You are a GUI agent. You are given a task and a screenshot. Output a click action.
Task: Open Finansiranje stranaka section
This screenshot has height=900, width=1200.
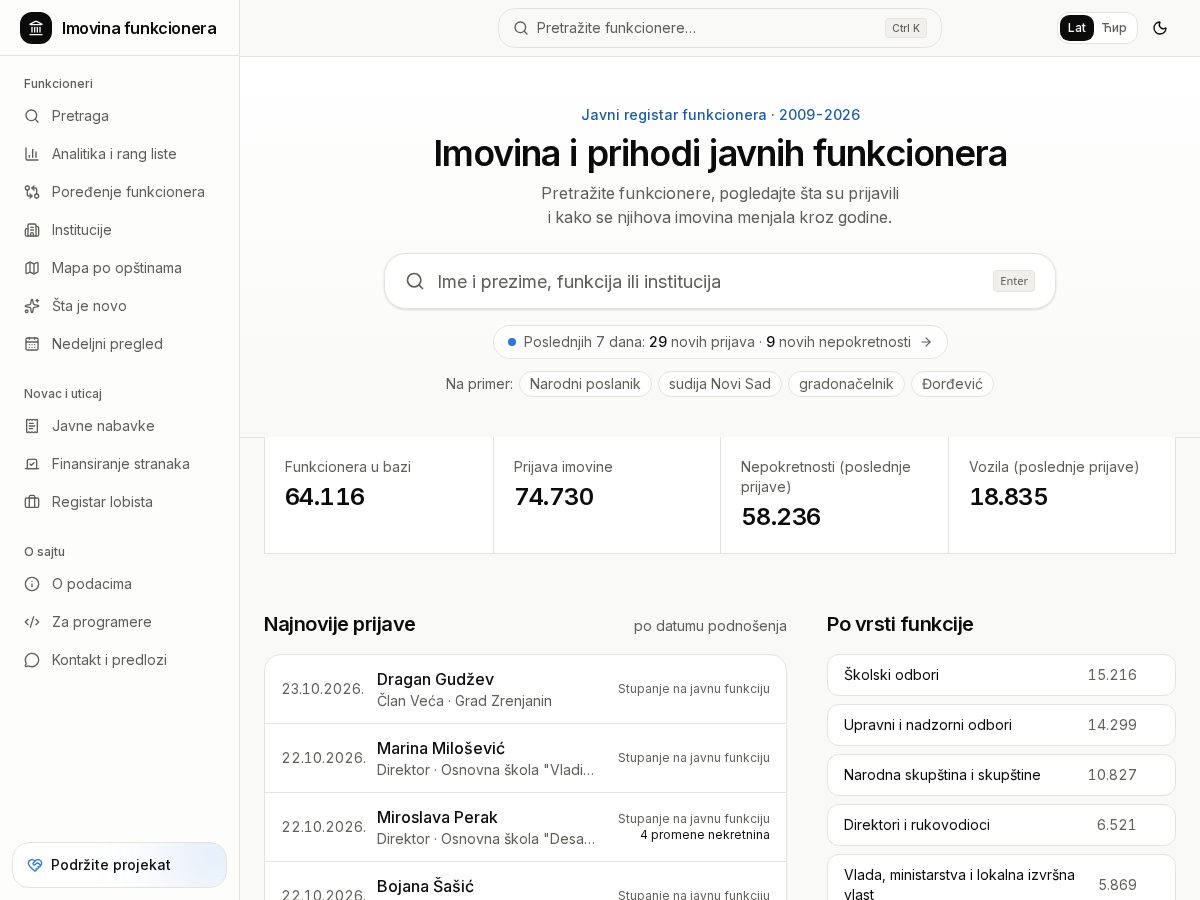(120, 464)
